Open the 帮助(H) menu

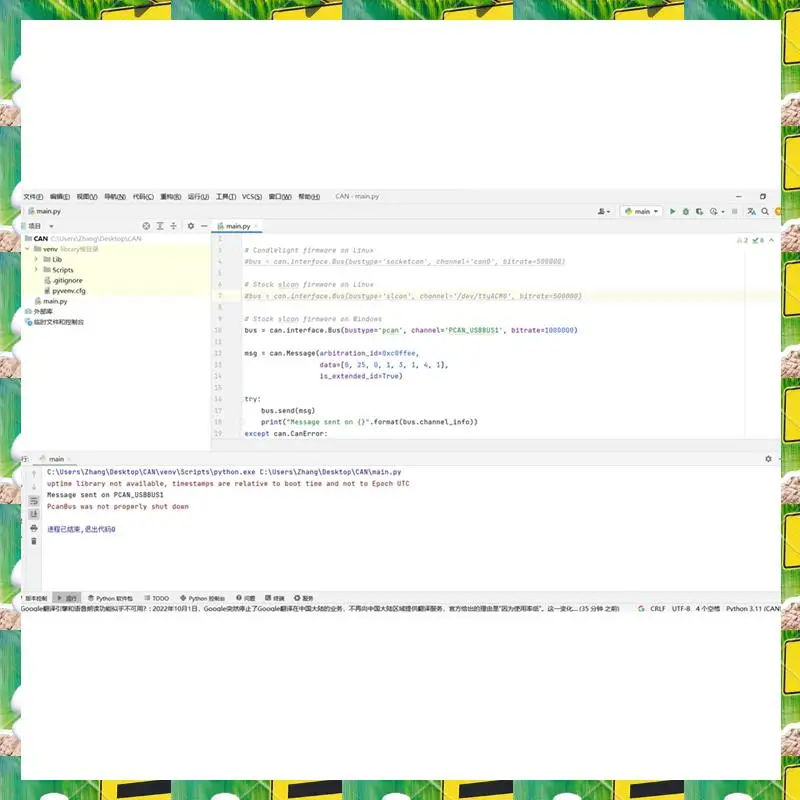(309, 196)
